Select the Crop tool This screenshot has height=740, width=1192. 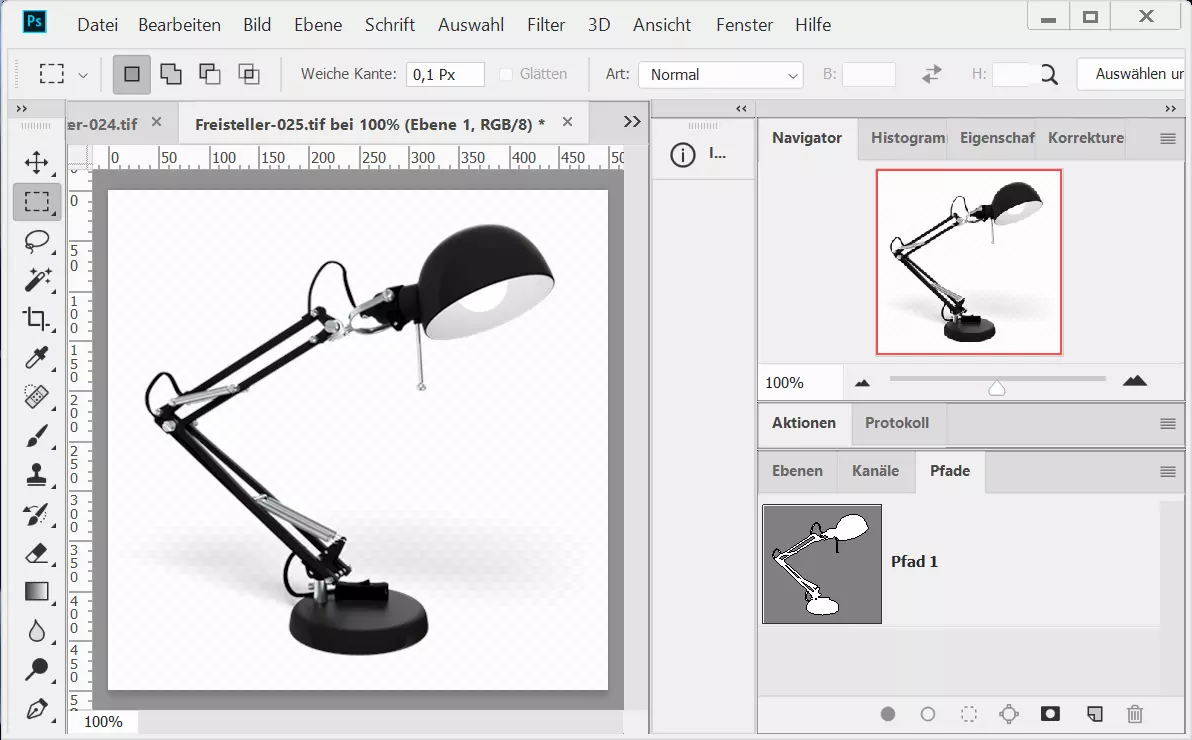[x=37, y=319]
